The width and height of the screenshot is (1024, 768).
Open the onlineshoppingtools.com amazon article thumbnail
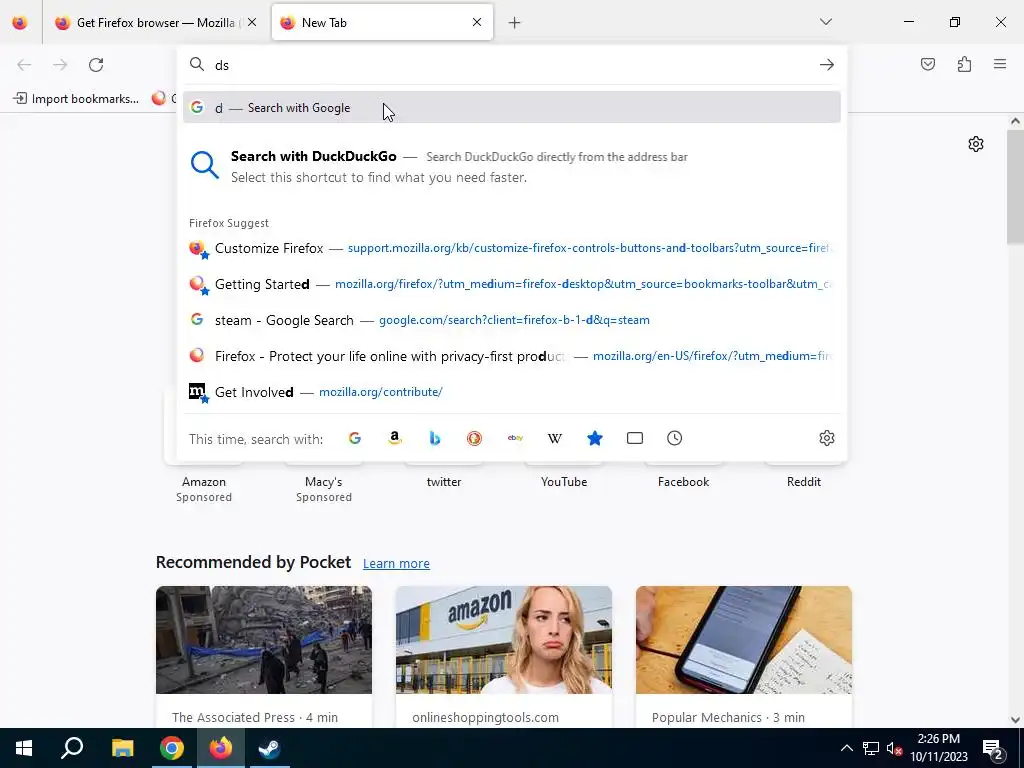[x=504, y=640]
